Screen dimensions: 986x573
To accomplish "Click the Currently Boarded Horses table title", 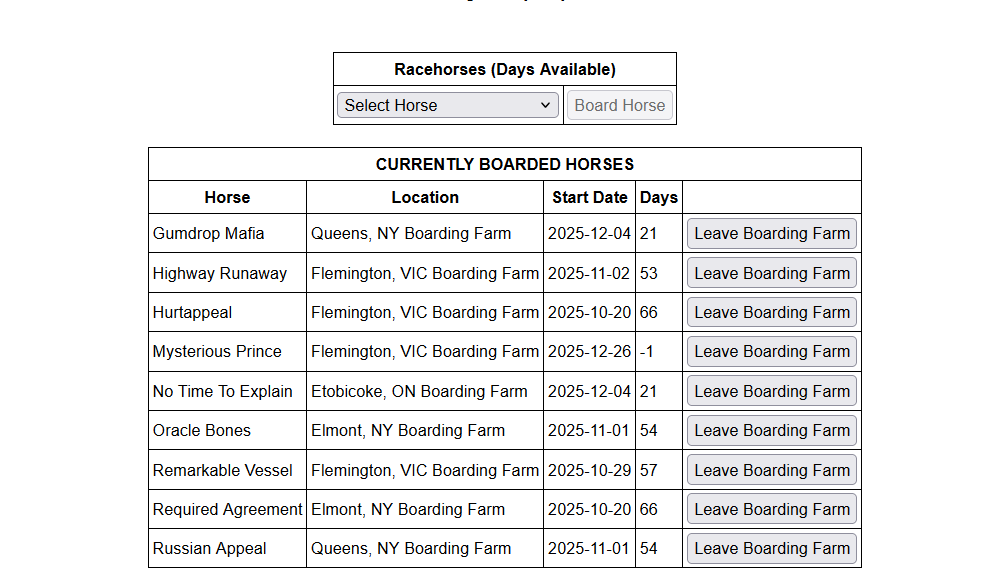I will click(504, 164).
